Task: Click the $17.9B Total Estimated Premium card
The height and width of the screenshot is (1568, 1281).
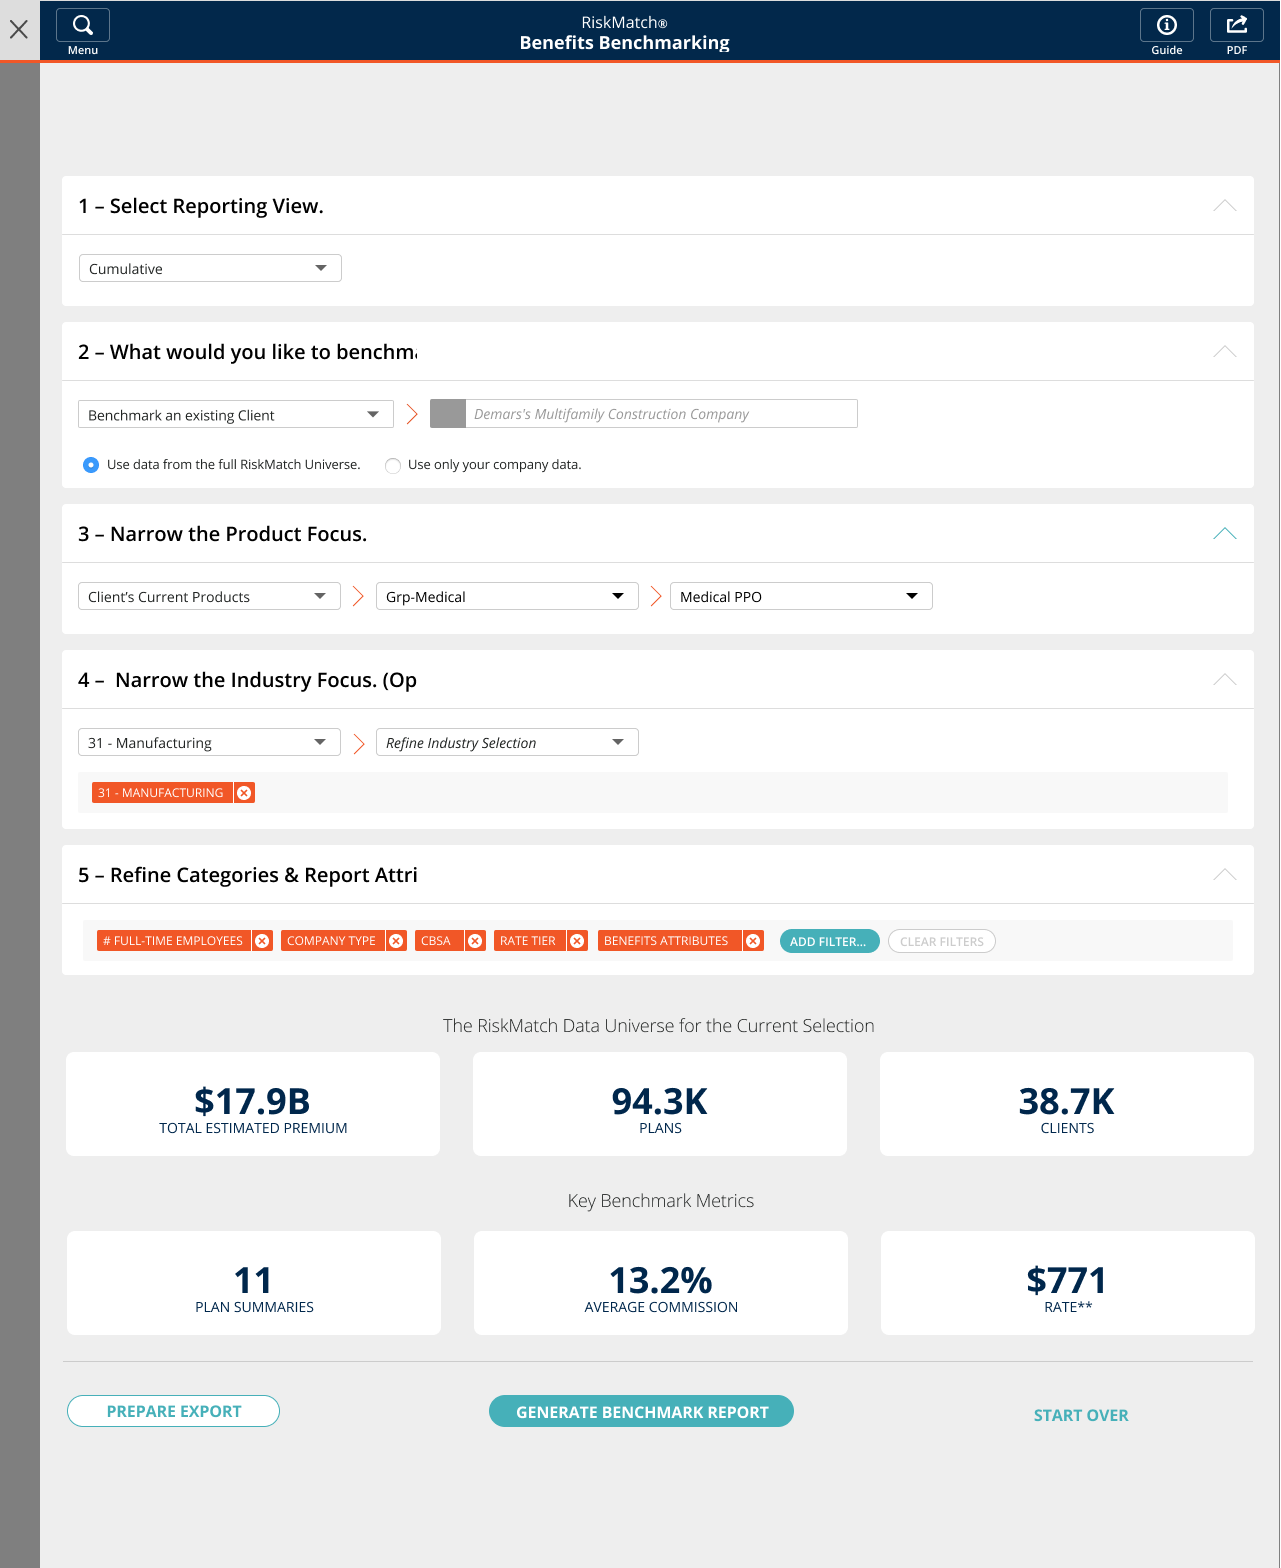Action: point(253,1104)
